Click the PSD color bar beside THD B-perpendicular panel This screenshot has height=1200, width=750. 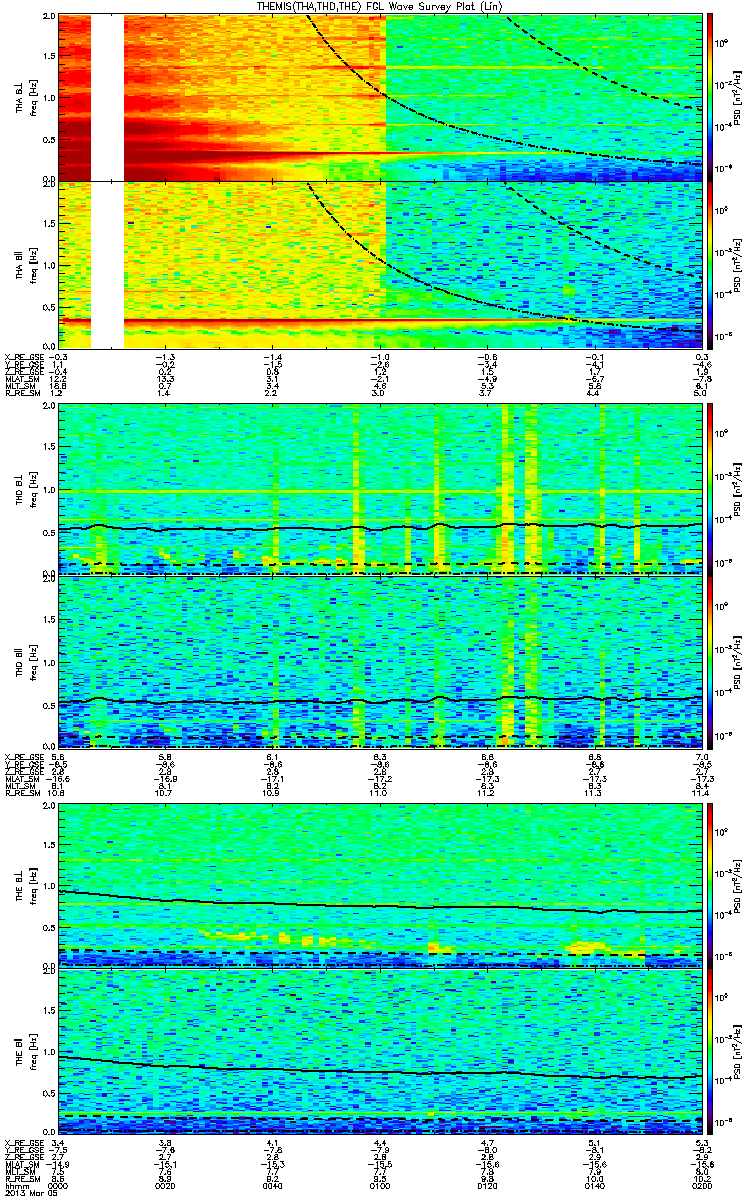709,489
